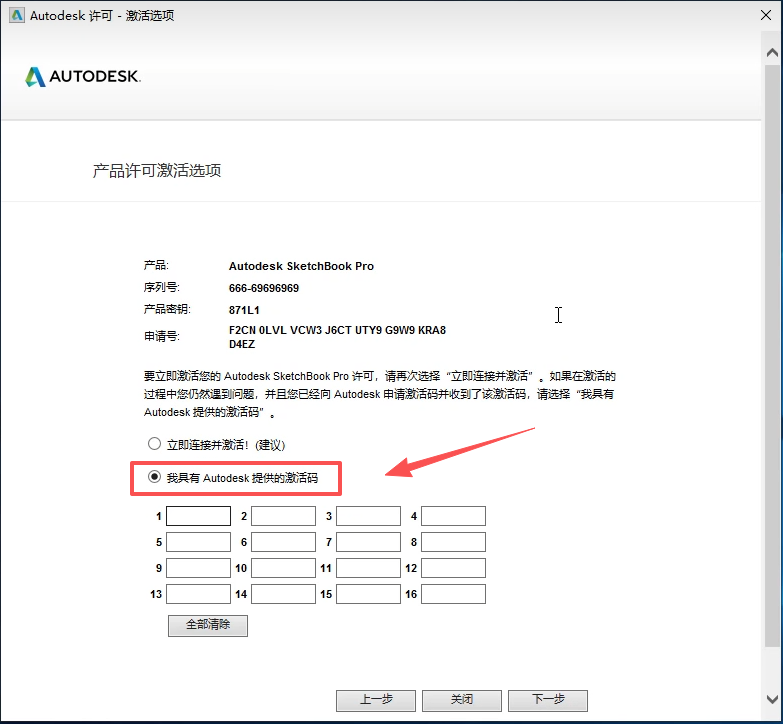Click activation code field 1
Image resolution: width=783 pixels, height=724 pixels.
pyautogui.click(x=198, y=516)
